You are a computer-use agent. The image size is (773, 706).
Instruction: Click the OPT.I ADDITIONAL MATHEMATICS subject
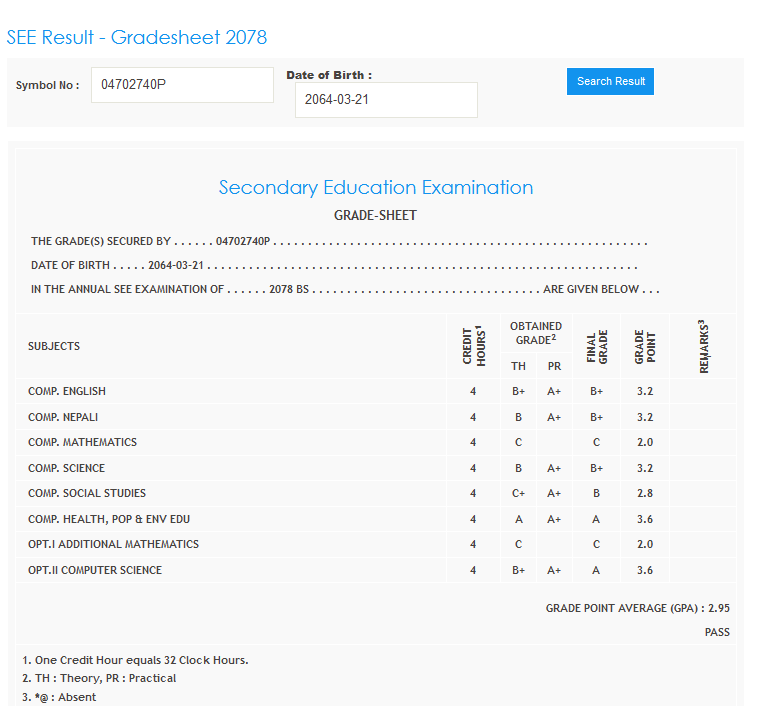[x=113, y=544]
